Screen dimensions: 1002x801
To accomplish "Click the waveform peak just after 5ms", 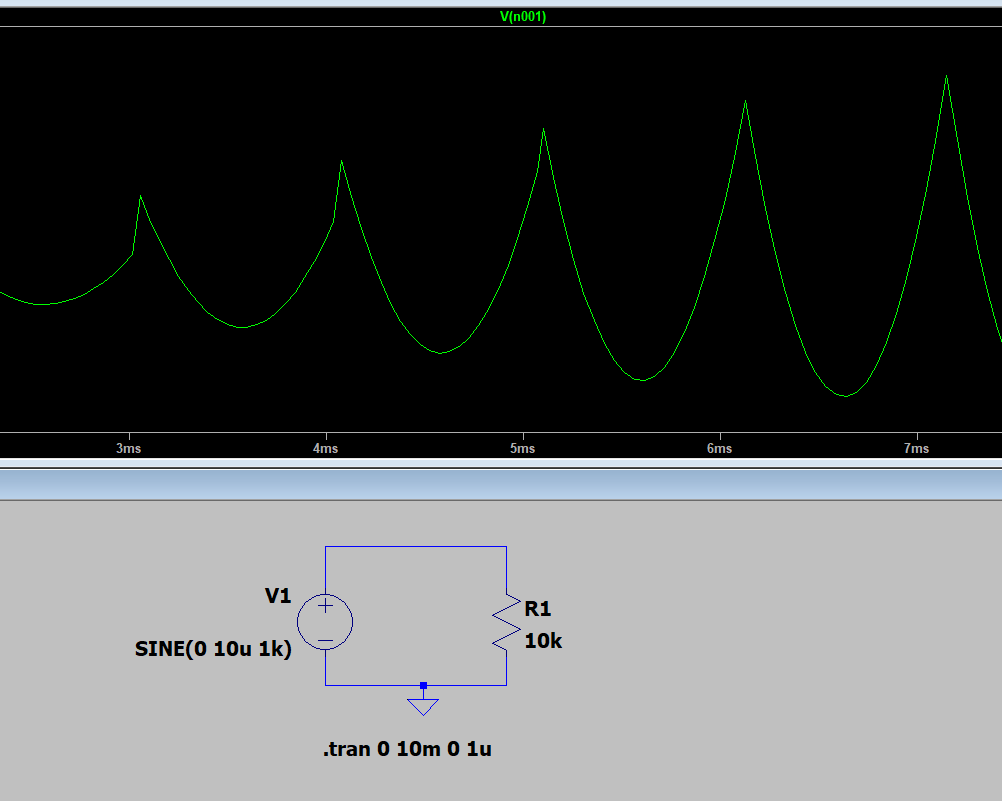I will coord(543,129).
